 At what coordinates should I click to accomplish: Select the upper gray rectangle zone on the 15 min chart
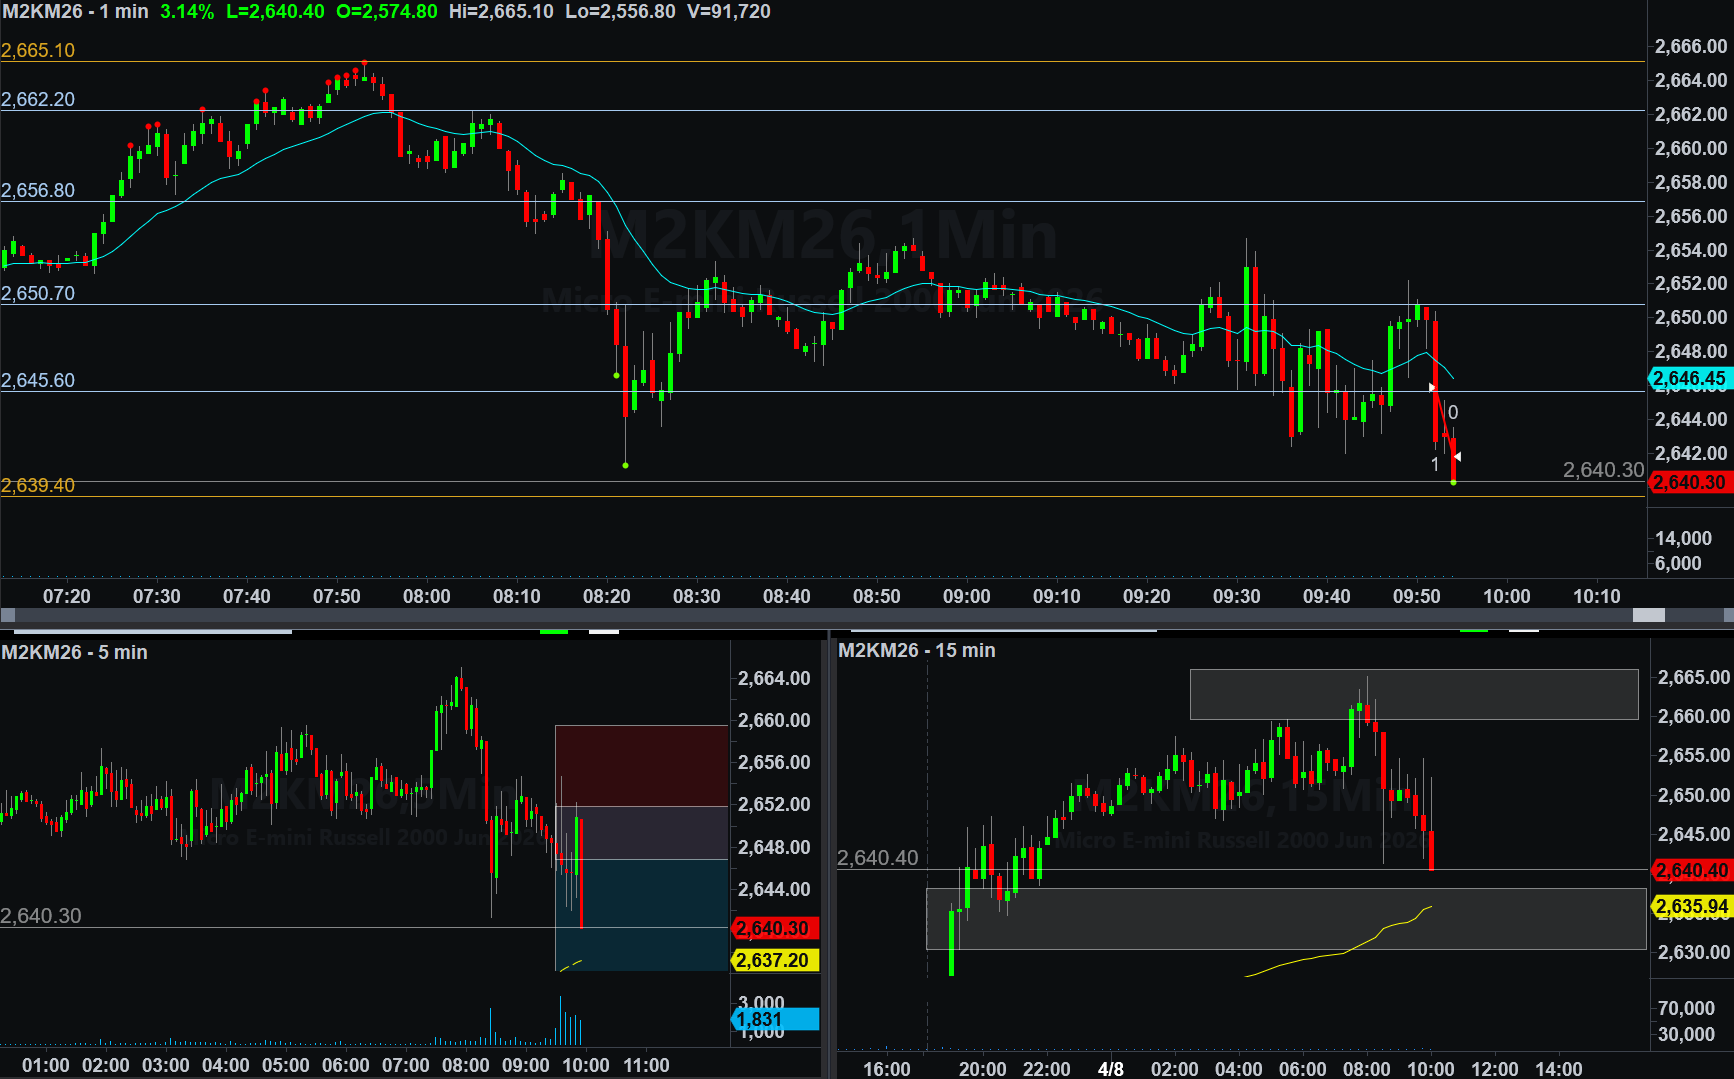pyautogui.click(x=1413, y=694)
